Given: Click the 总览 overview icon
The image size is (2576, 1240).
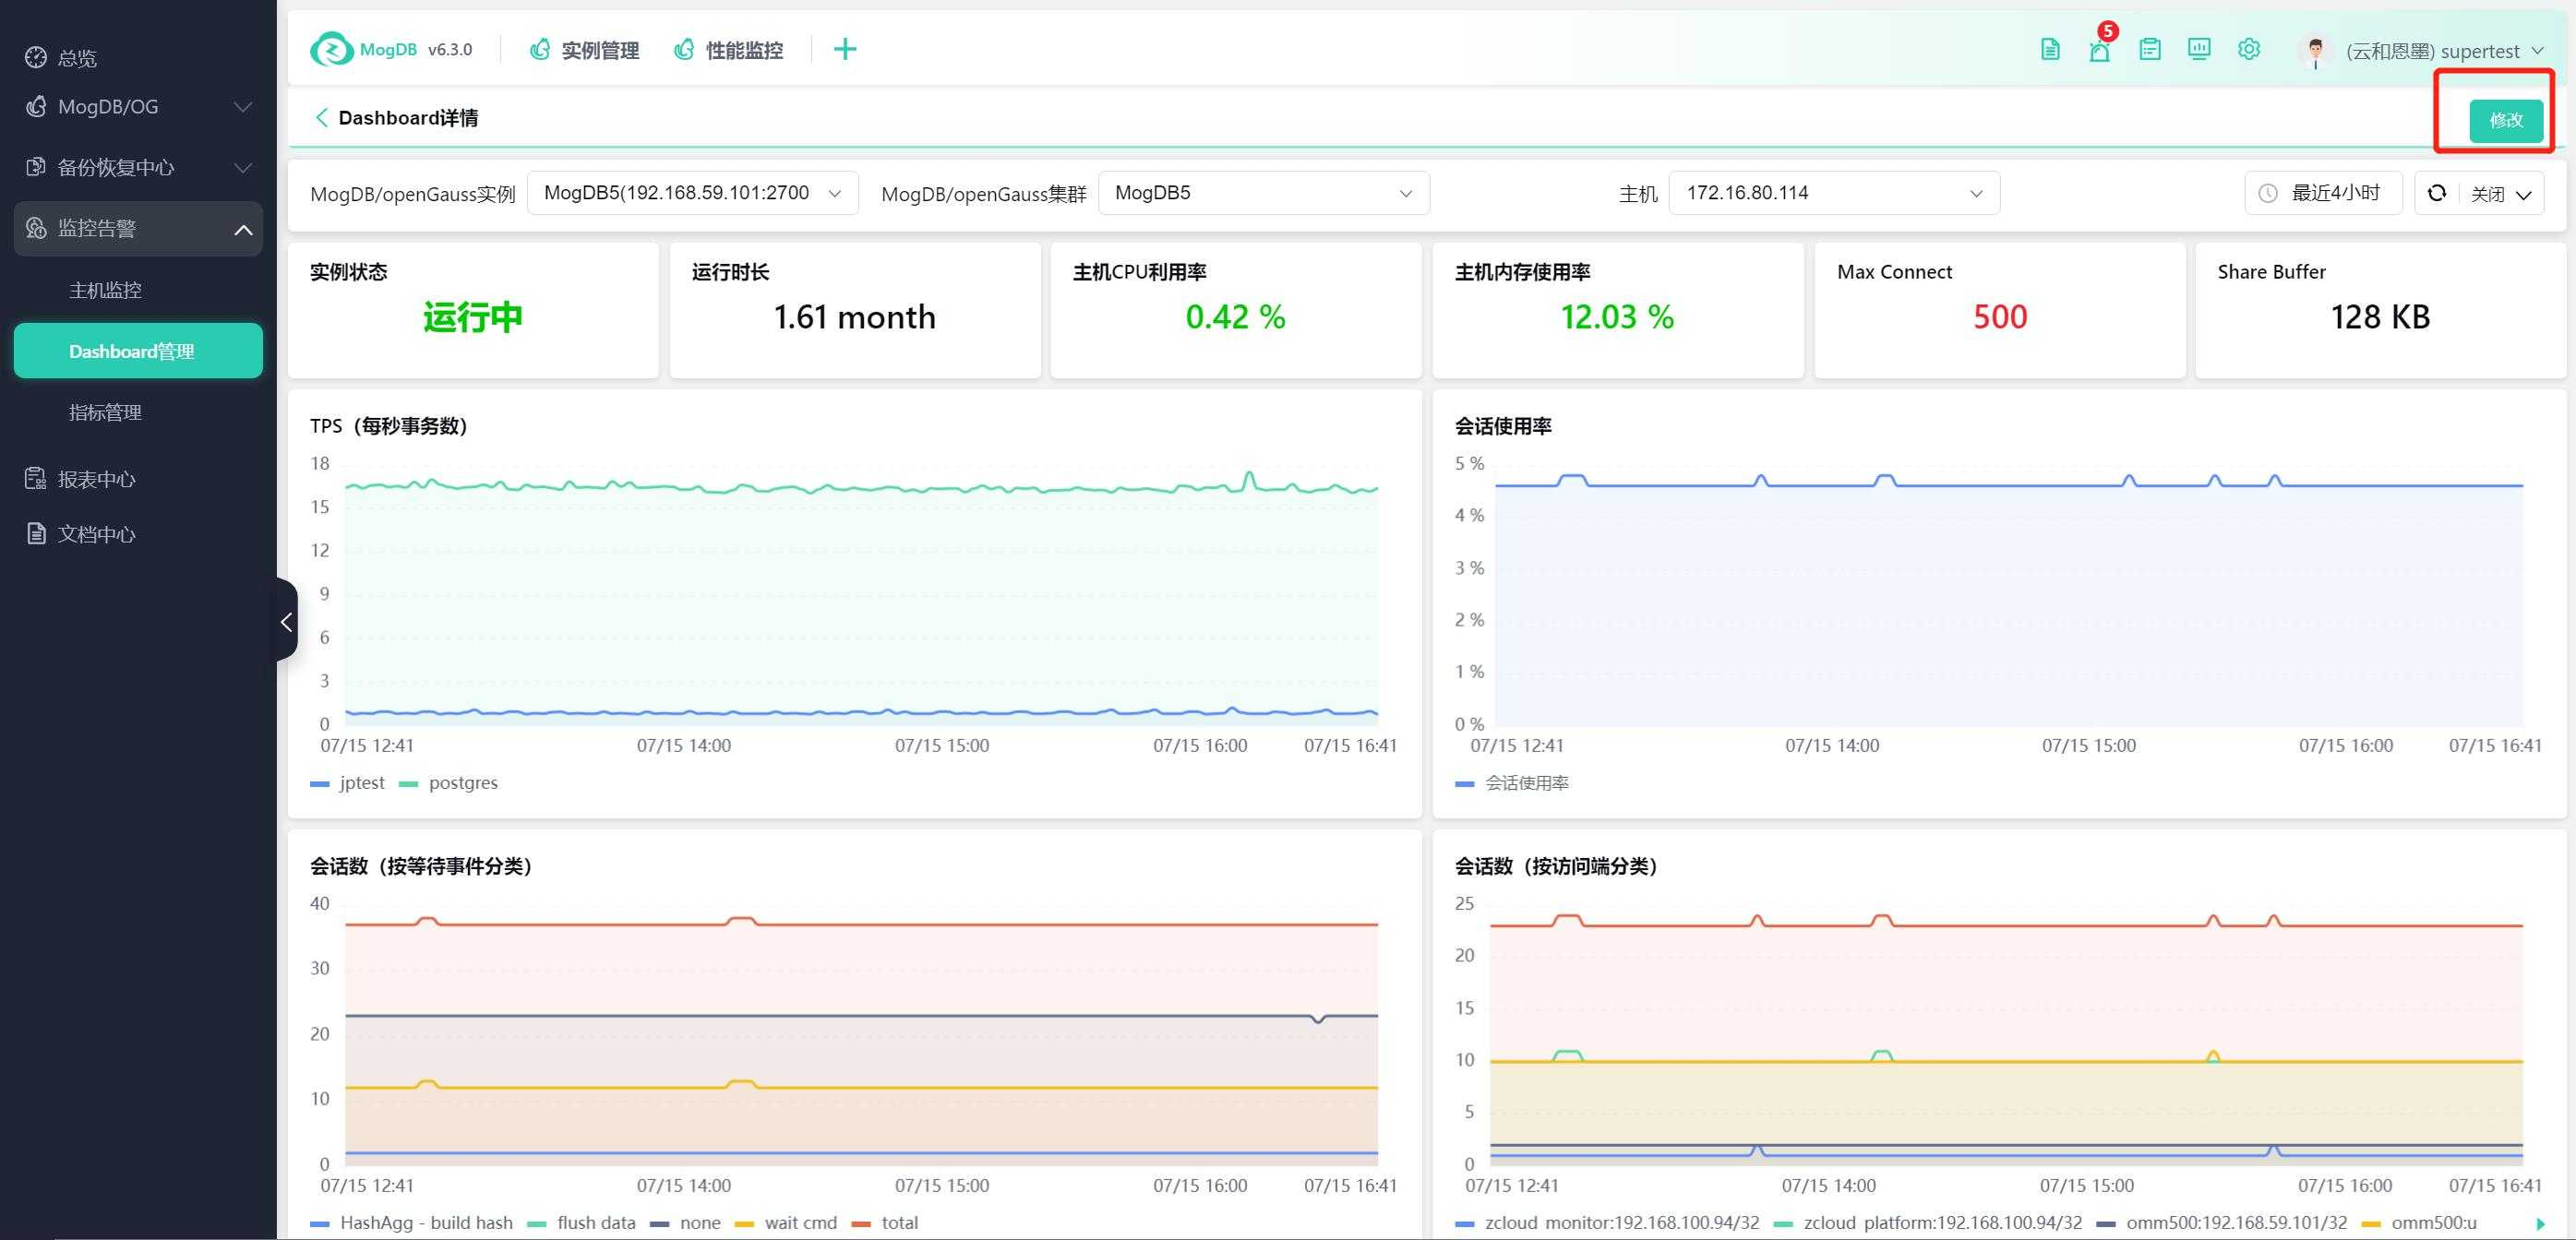Looking at the screenshot, I should (36, 57).
